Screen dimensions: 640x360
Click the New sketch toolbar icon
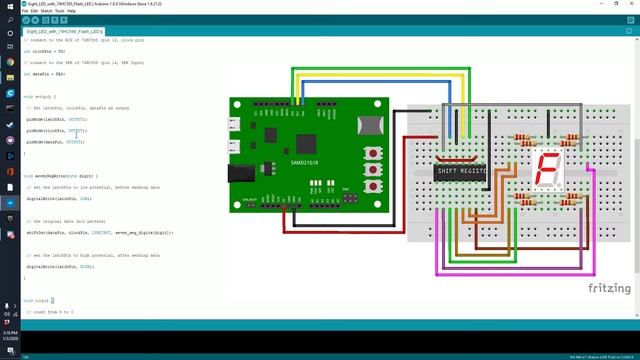46,20
